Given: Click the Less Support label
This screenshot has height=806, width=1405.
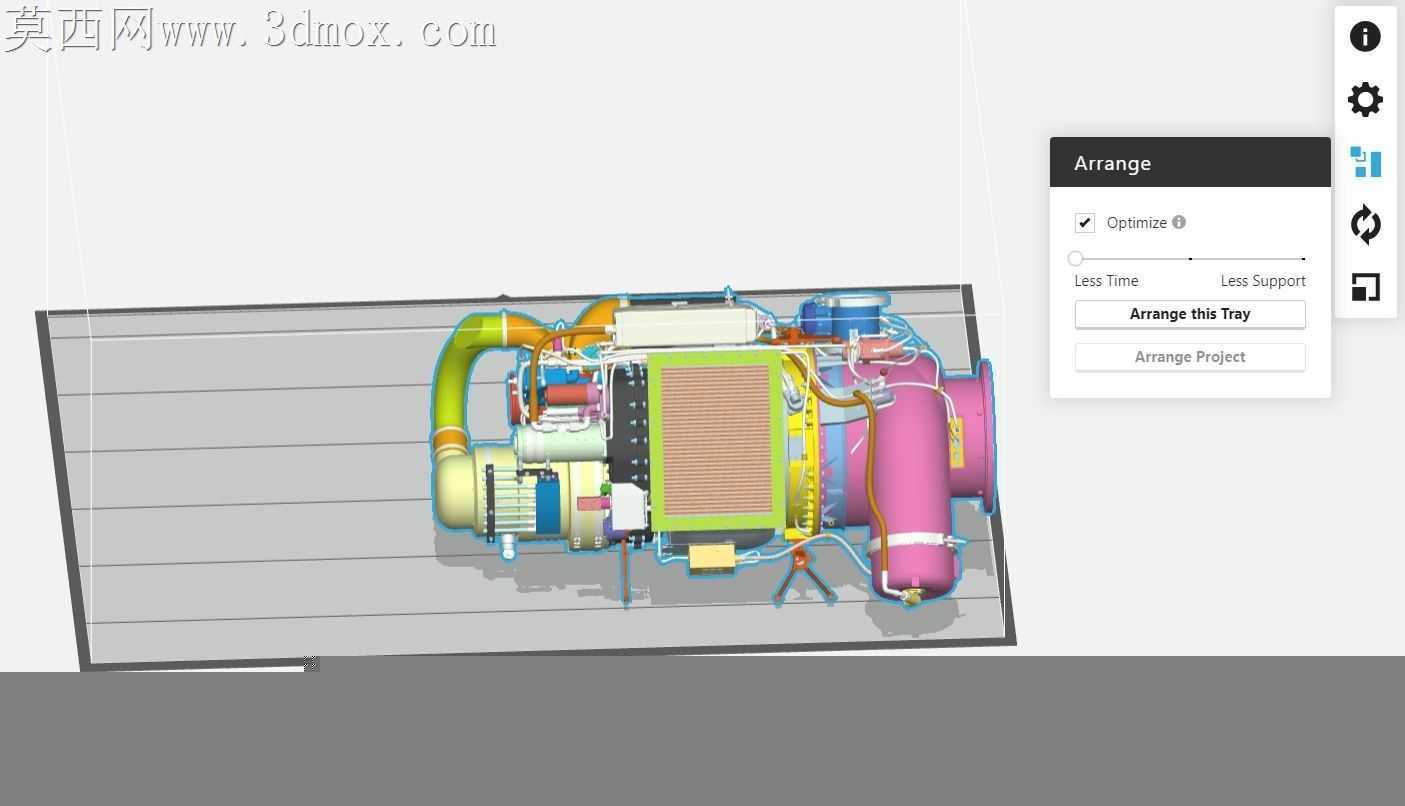Looking at the screenshot, I should click(x=1263, y=281).
